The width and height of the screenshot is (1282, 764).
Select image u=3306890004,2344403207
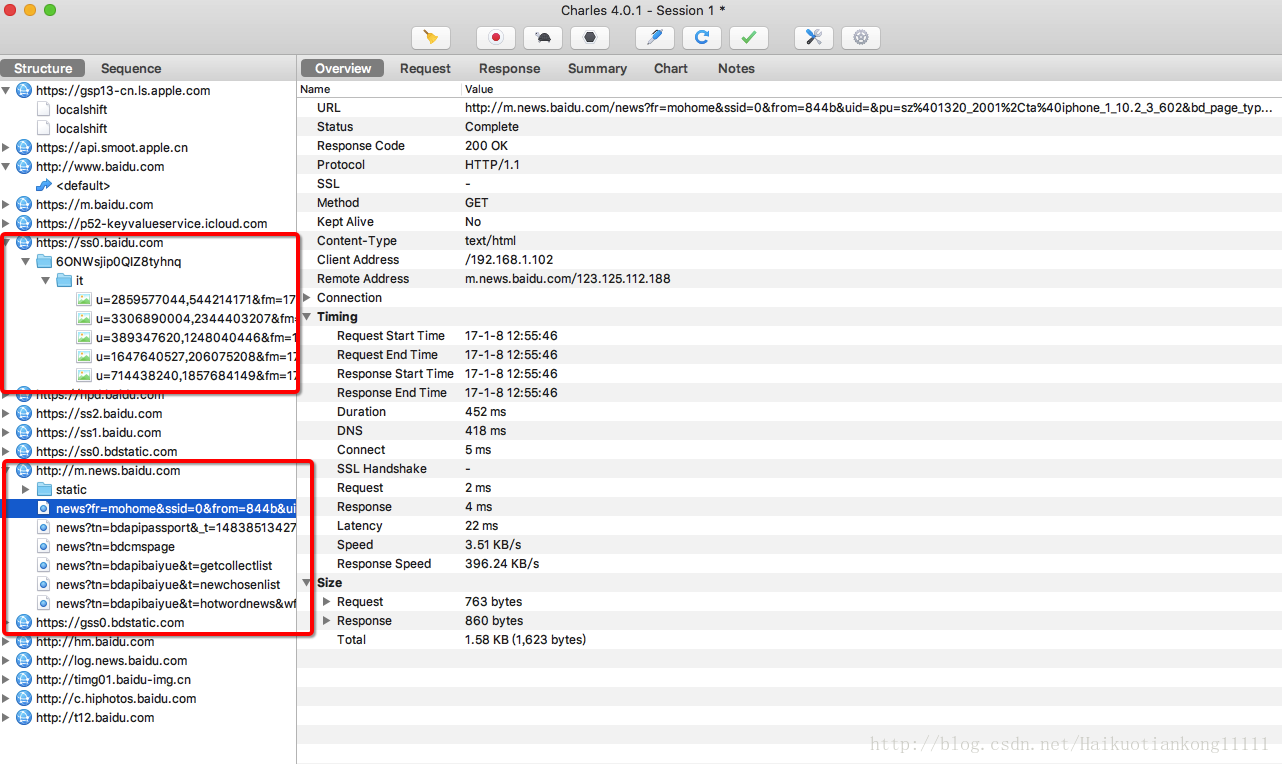click(196, 318)
